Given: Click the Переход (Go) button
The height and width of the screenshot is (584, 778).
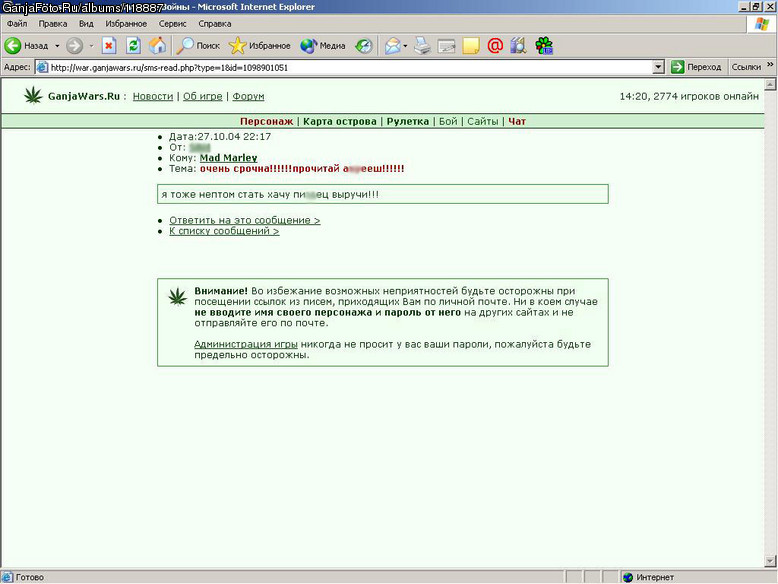Looking at the screenshot, I should pyautogui.click(x=696, y=67).
